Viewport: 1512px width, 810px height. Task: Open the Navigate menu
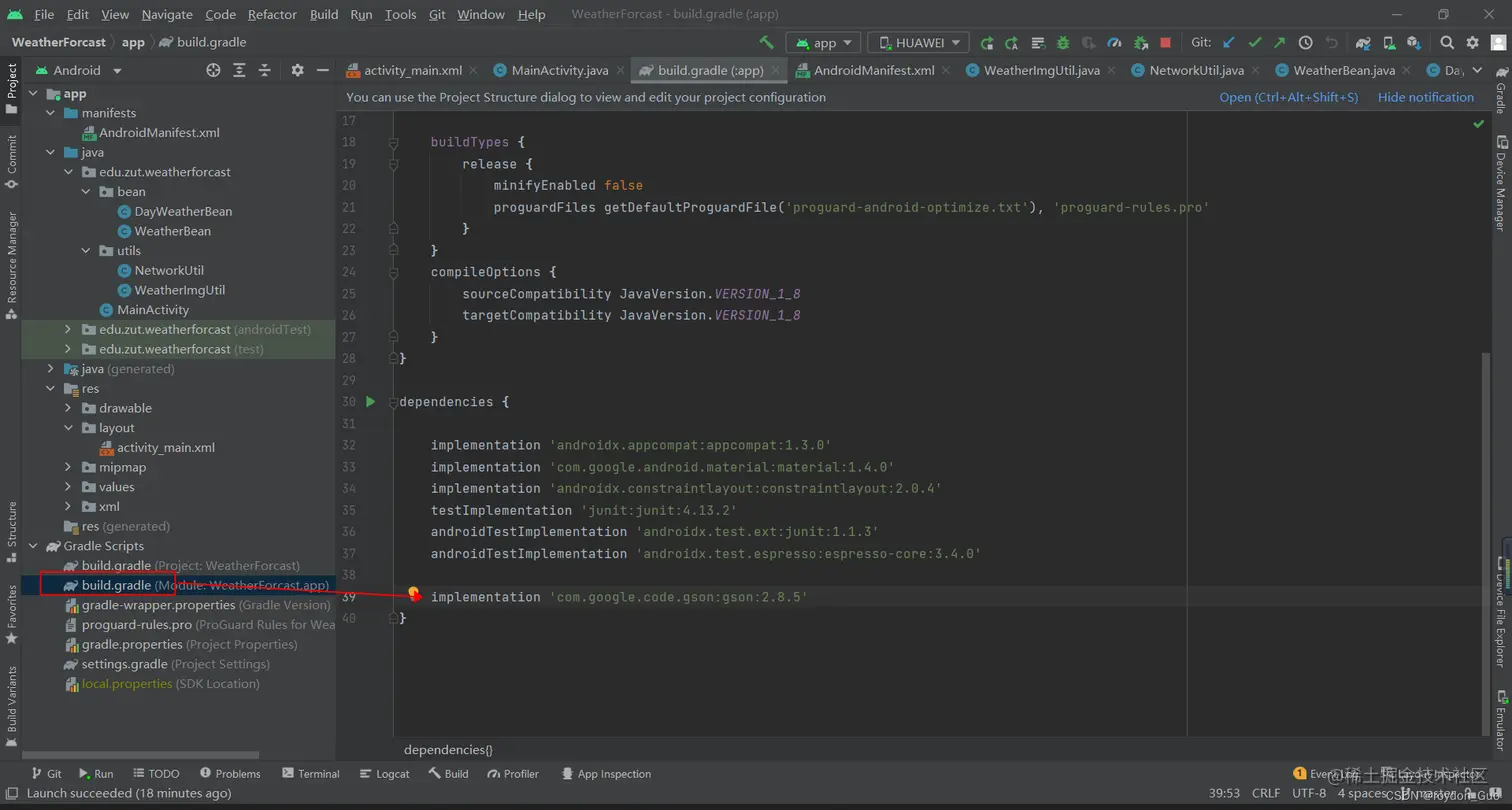[167, 14]
